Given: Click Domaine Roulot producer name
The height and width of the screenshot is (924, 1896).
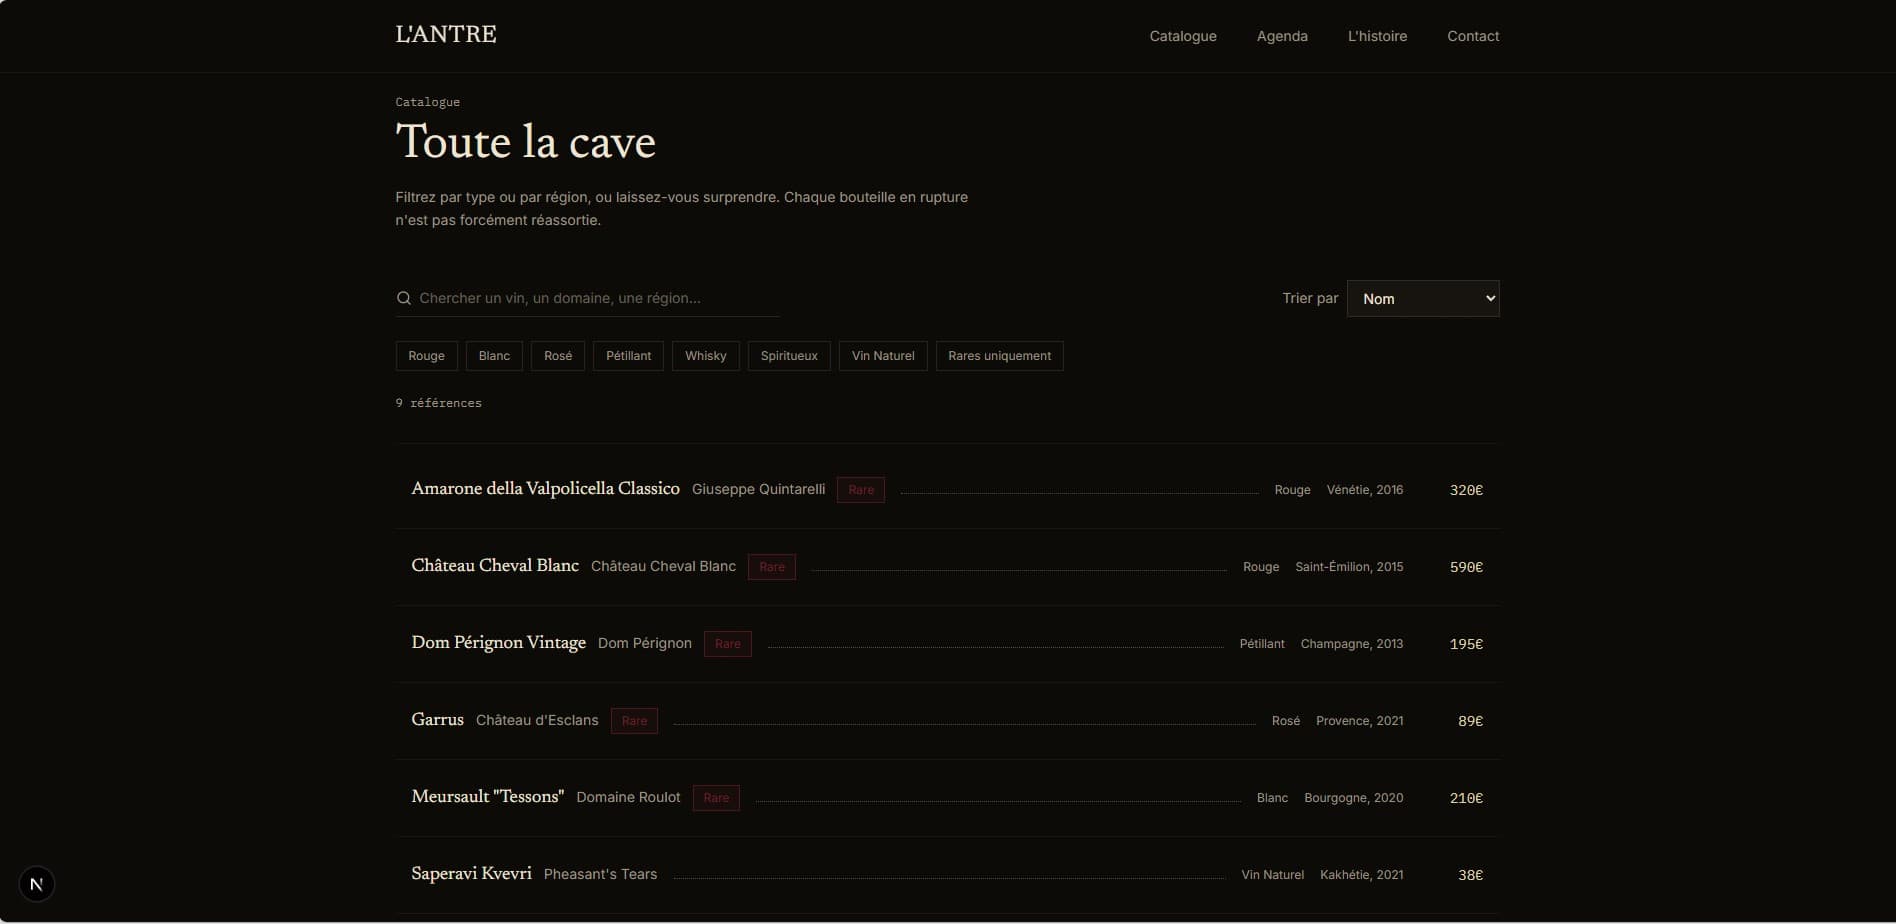Looking at the screenshot, I should [x=628, y=797].
